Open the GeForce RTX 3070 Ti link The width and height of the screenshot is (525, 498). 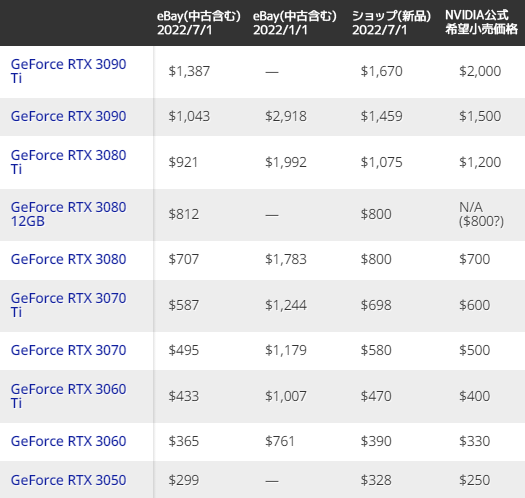point(68,305)
